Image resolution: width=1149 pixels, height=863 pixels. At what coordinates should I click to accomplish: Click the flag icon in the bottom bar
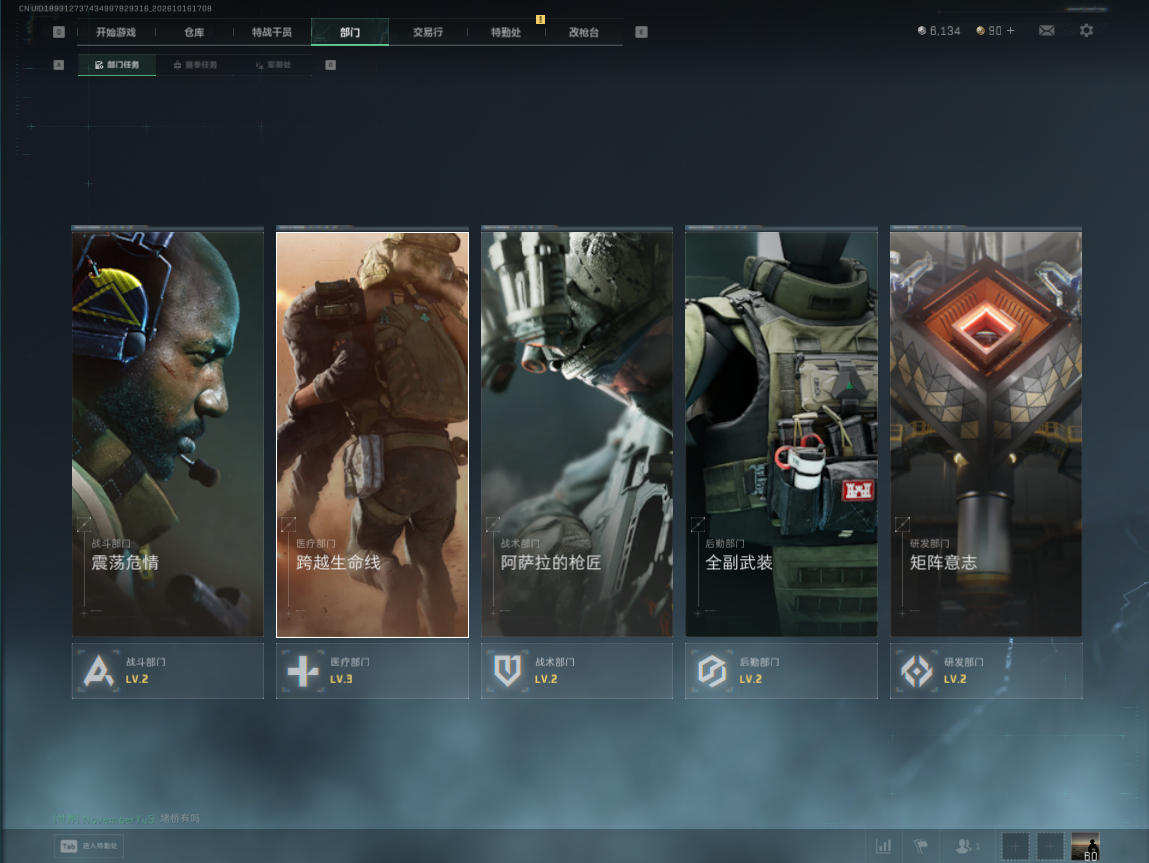pyautogui.click(x=921, y=846)
